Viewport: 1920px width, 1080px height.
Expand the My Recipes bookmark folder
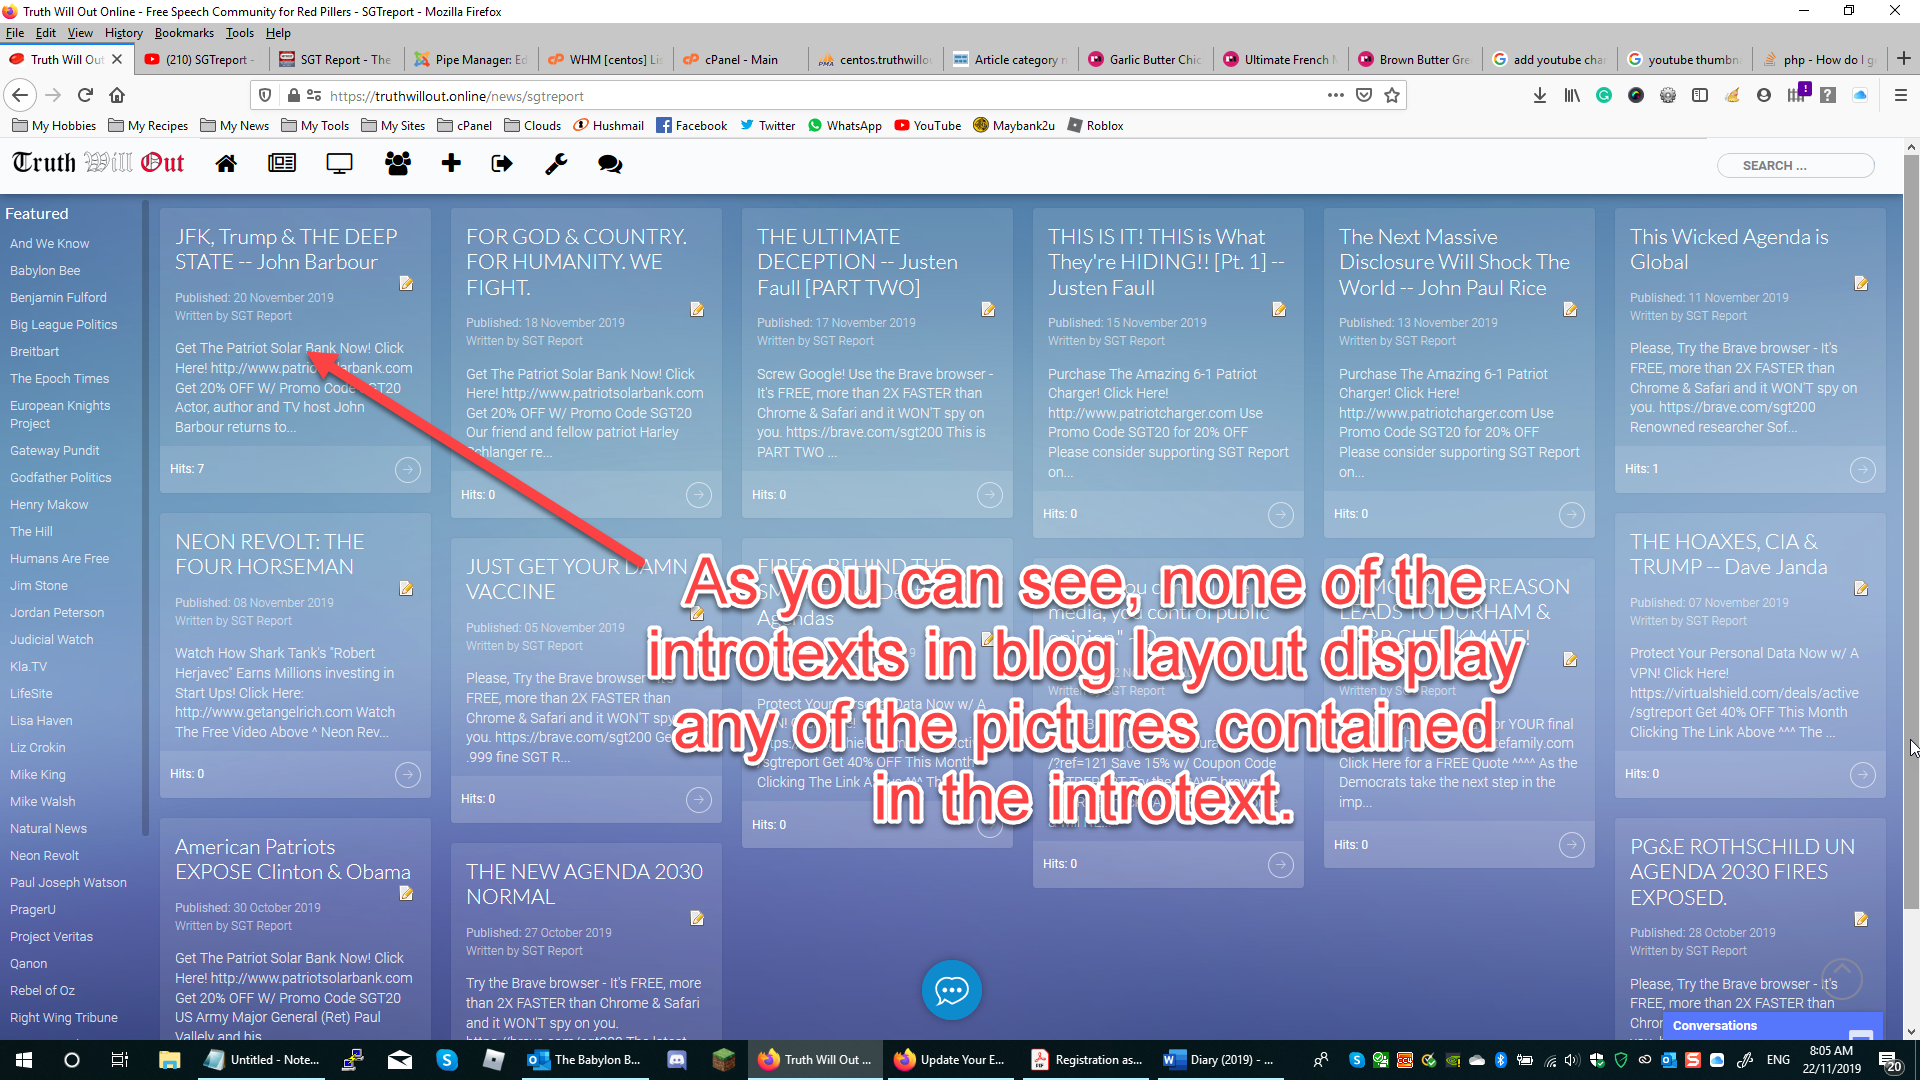pyautogui.click(x=148, y=126)
